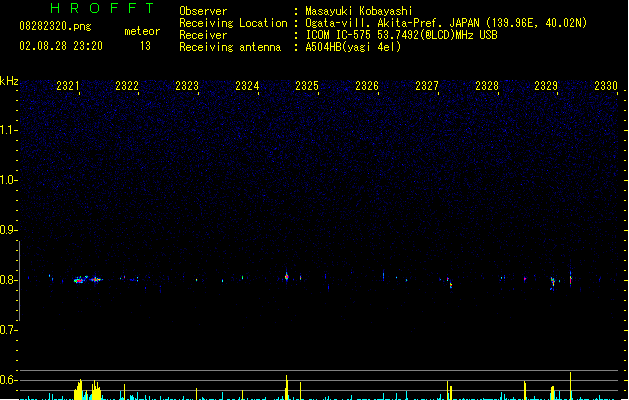629x400 pixels.
Task: Click the 2321 time marker
Action: (x=67, y=86)
